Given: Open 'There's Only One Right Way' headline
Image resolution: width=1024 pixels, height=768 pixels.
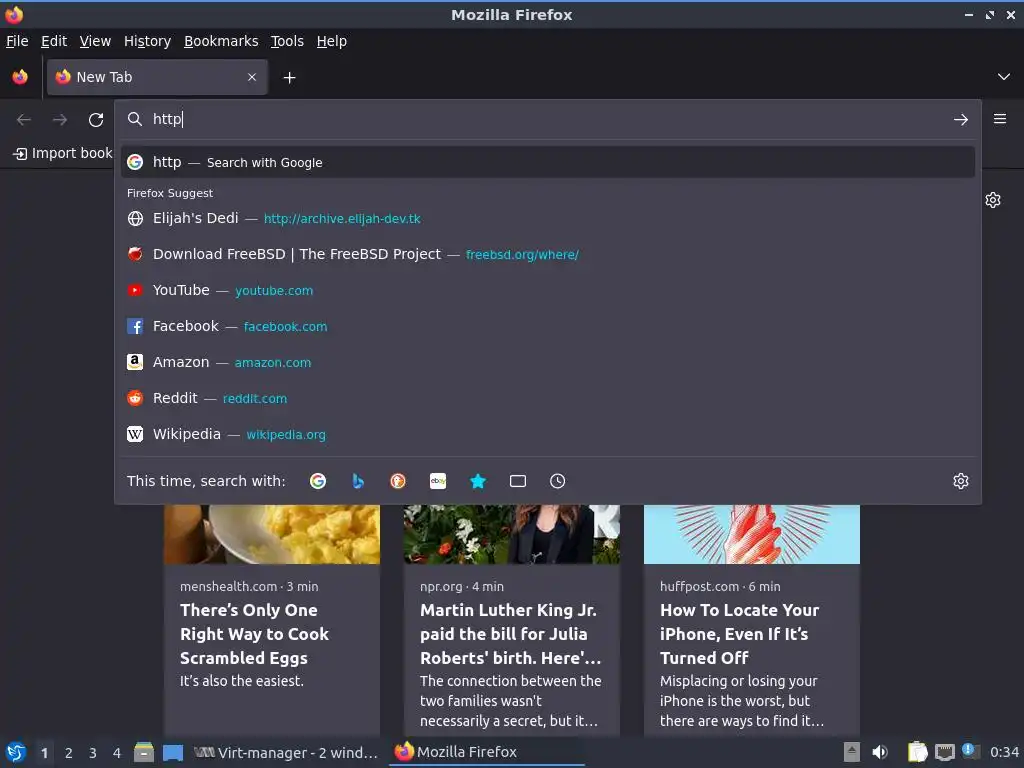Looking at the screenshot, I should (x=255, y=634).
